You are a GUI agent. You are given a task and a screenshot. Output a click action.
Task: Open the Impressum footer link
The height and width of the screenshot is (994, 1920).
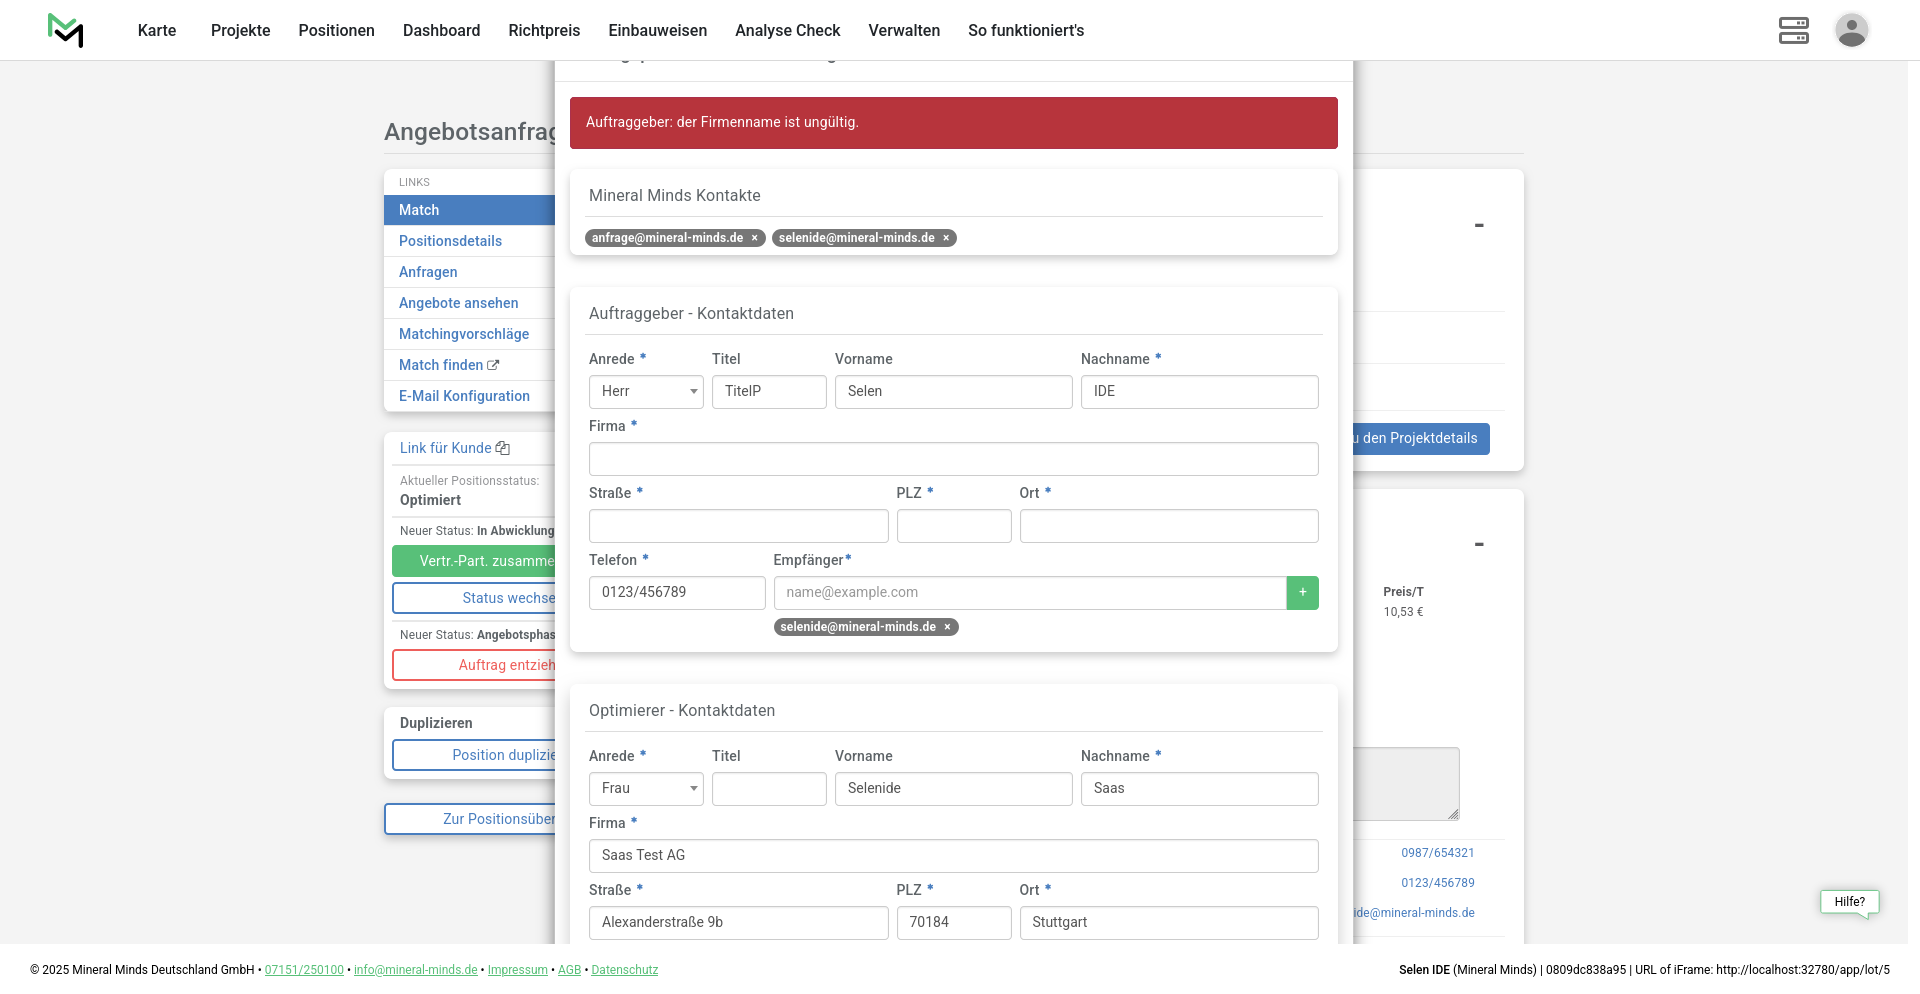(517, 970)
